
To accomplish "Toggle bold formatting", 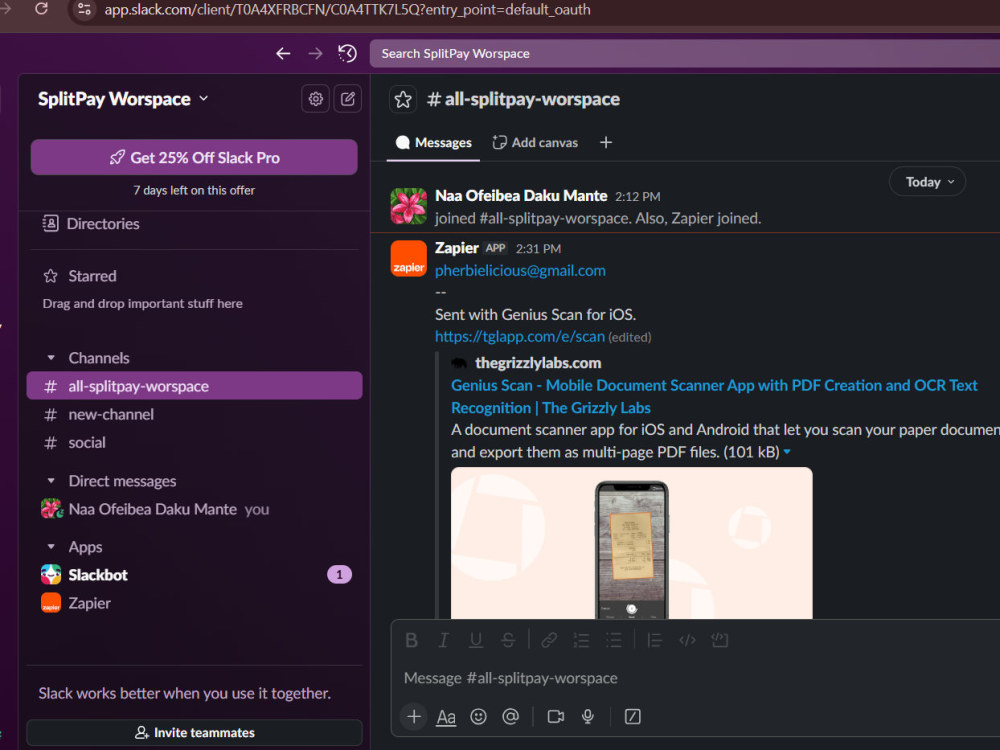I will click(x=411, y=640).
